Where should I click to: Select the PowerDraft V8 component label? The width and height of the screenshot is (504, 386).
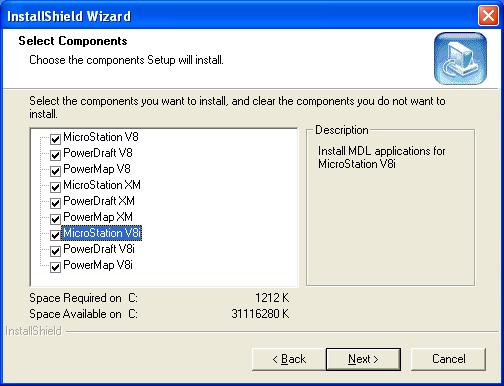coord(98,153)
